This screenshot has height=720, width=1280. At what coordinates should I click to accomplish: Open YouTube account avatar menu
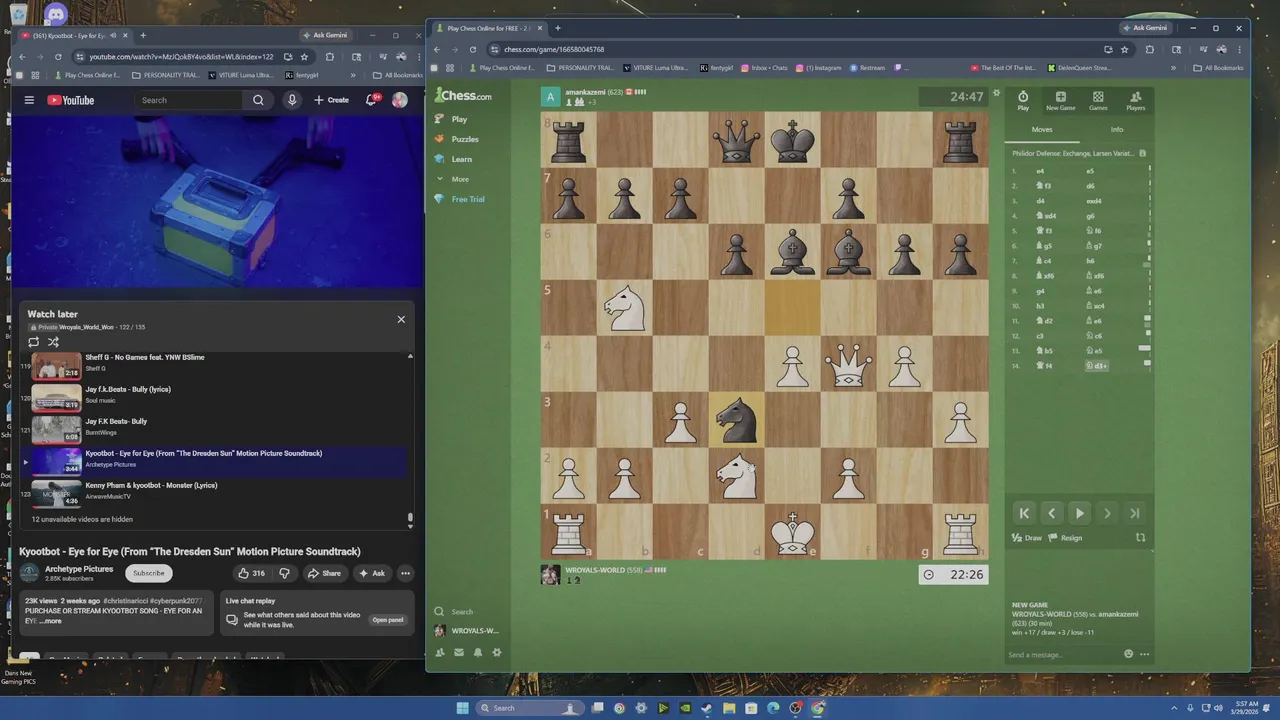click(x=400, y=100)
